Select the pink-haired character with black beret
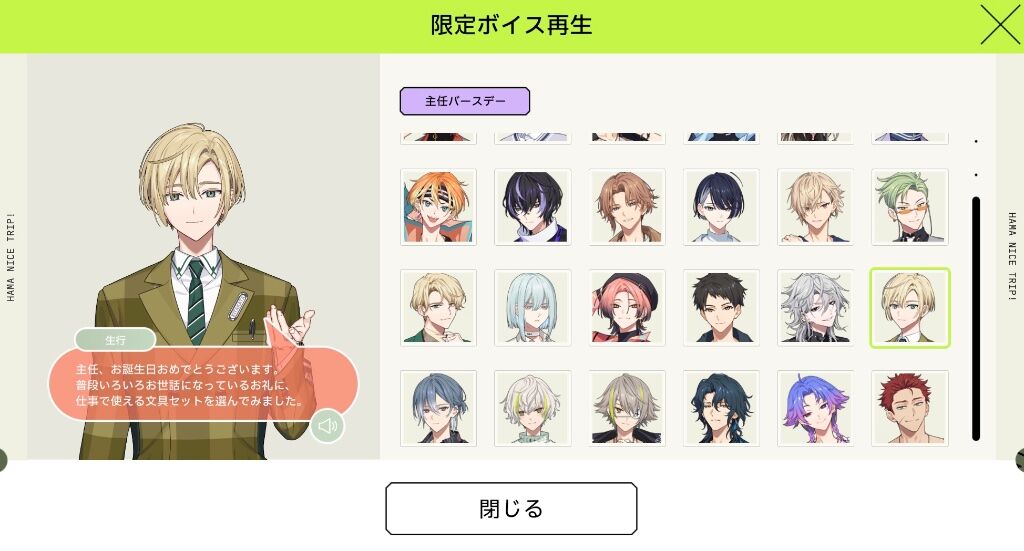 pyautogui.click(x=627, y=307)
